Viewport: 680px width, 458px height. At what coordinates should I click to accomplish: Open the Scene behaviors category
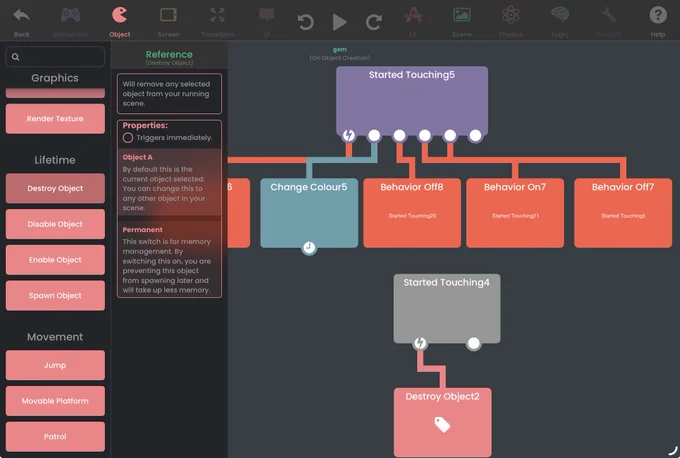[x=462, y=21]
